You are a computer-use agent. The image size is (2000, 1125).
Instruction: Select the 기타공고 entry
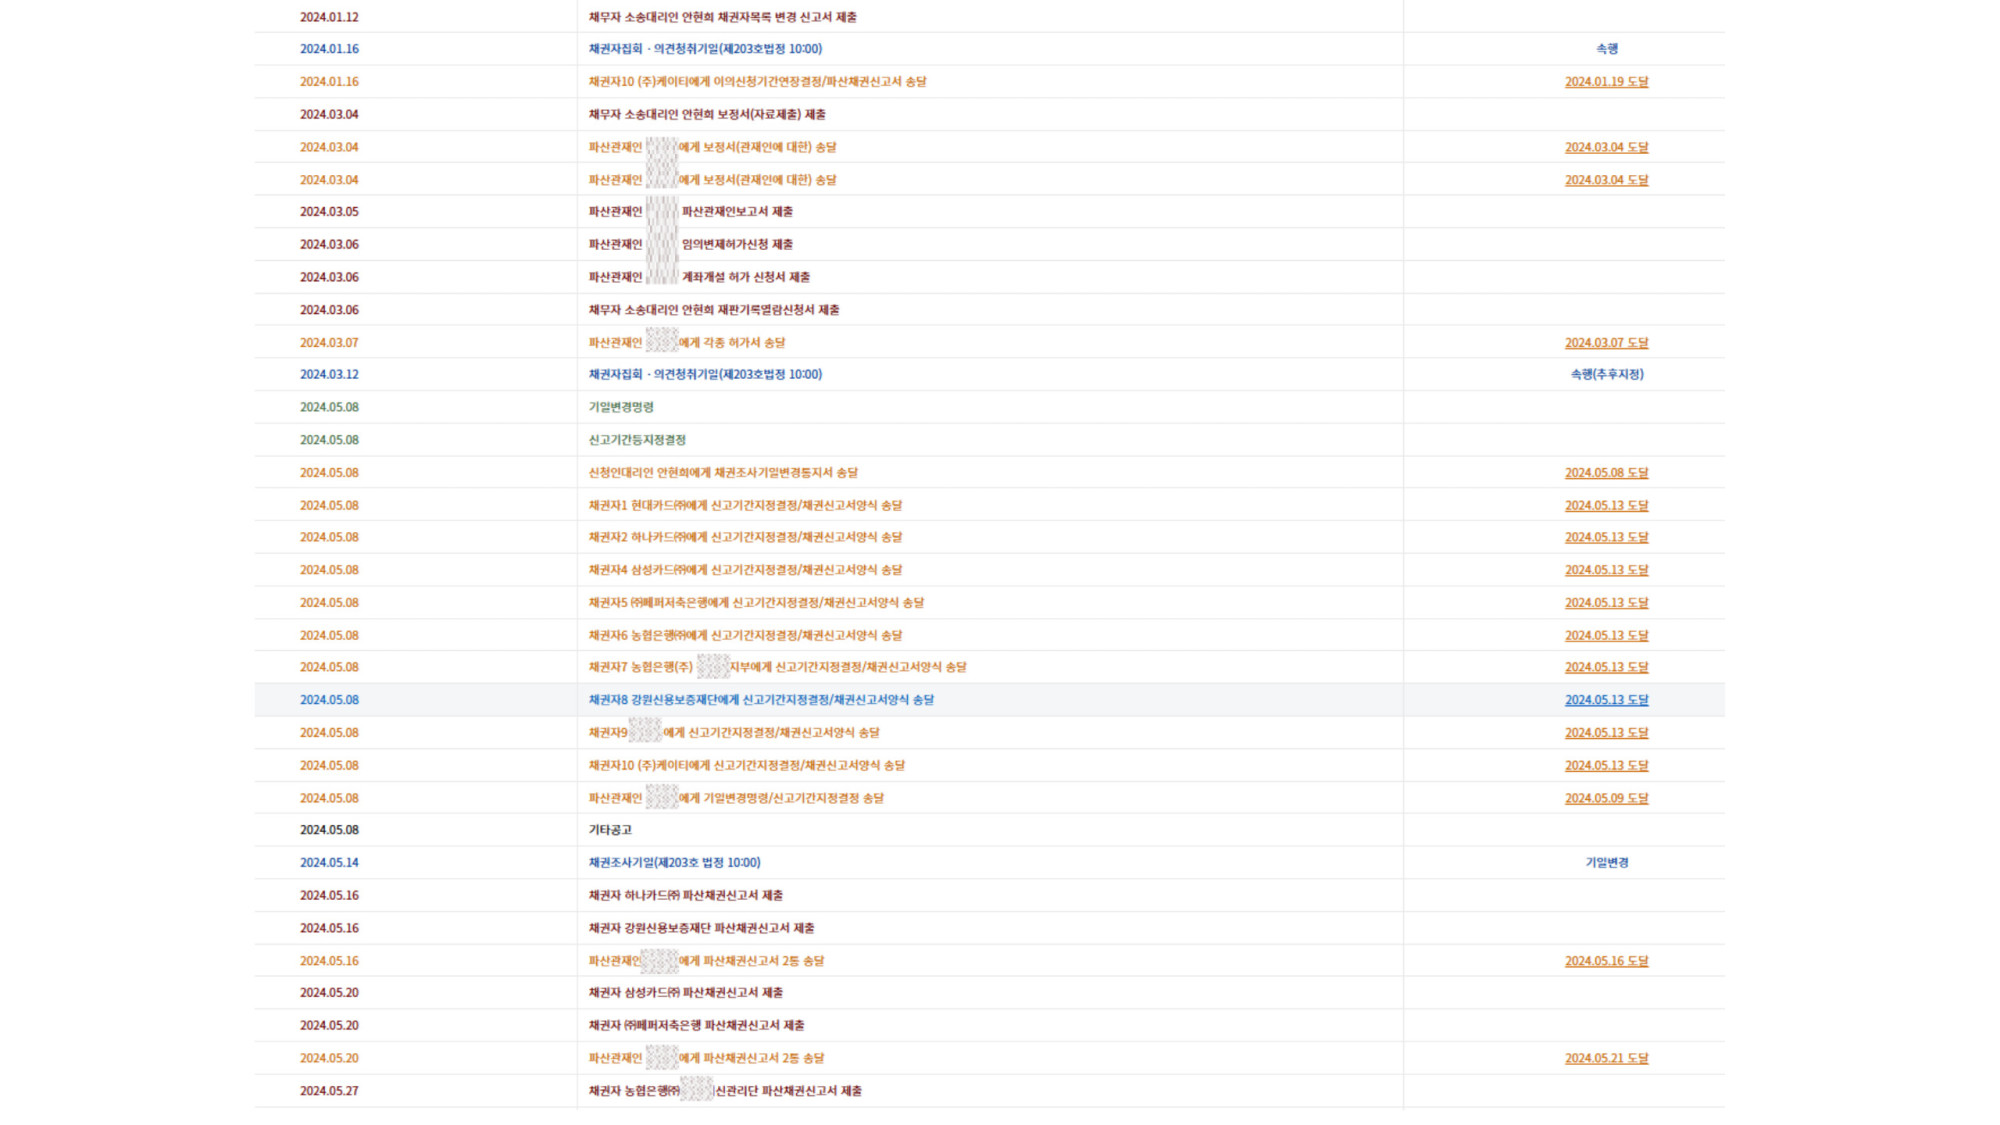tap(610, 830)
